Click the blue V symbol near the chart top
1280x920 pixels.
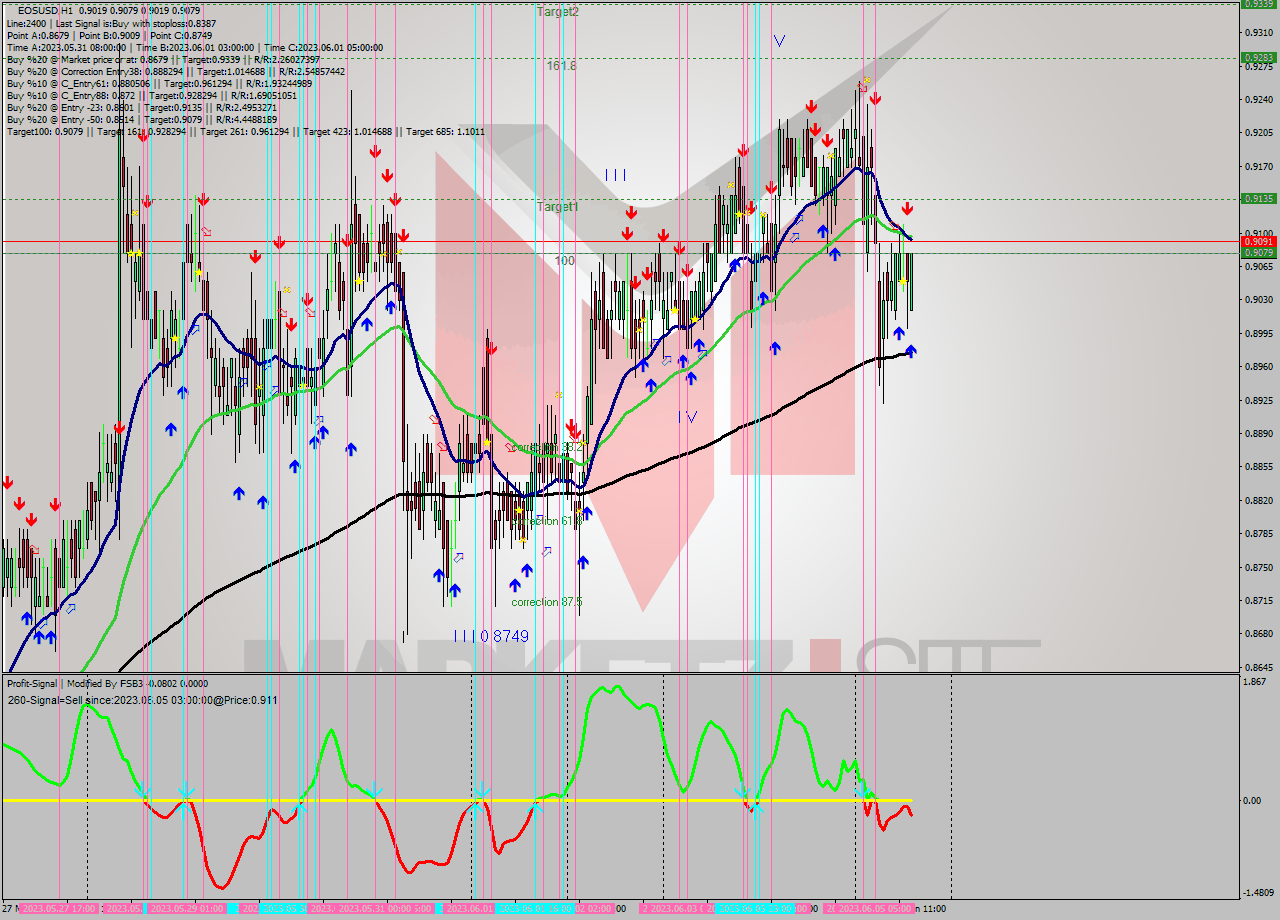(x=779, y=41)
